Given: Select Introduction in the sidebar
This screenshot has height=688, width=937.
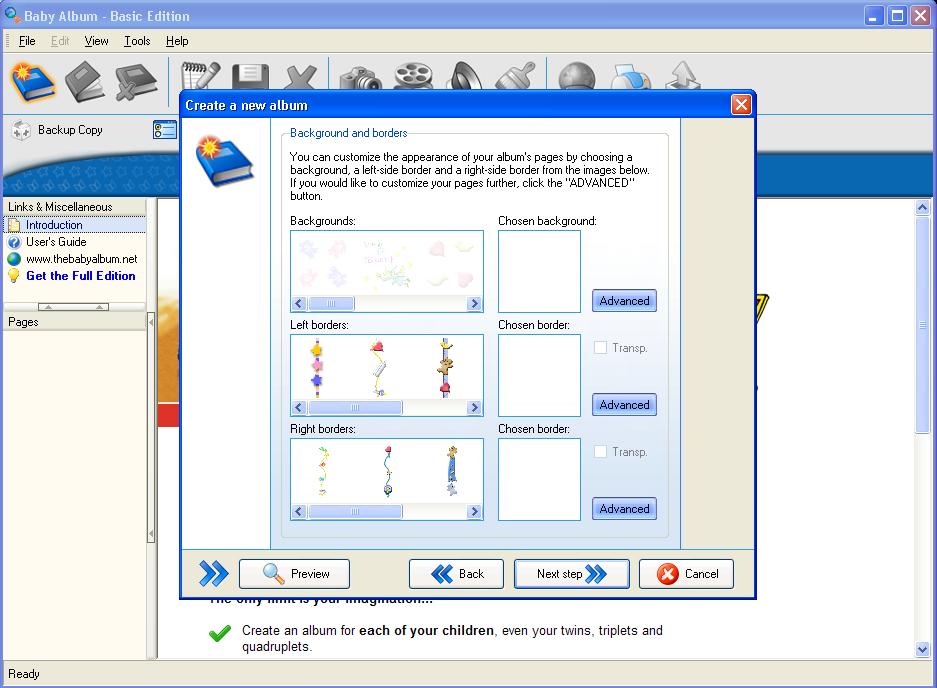Looking at the screenshot, I should click(x=75, y=225).
